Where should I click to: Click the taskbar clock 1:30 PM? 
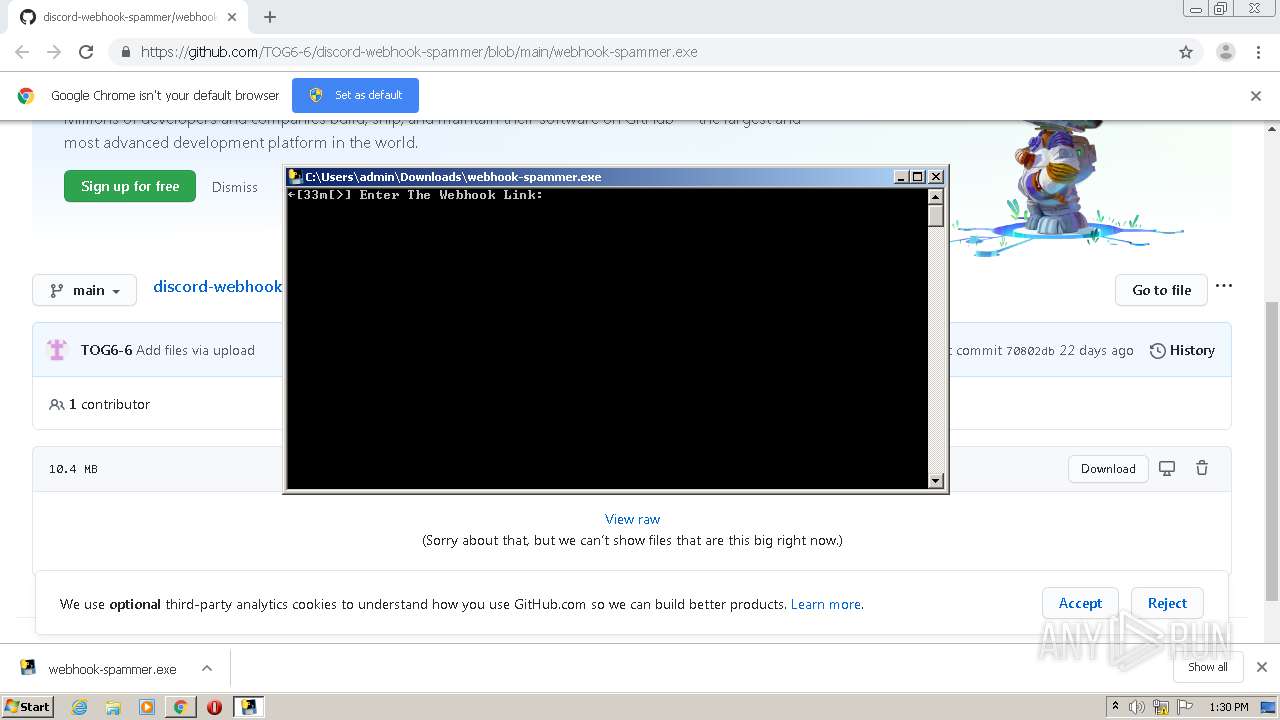[x=1228, y=707]
